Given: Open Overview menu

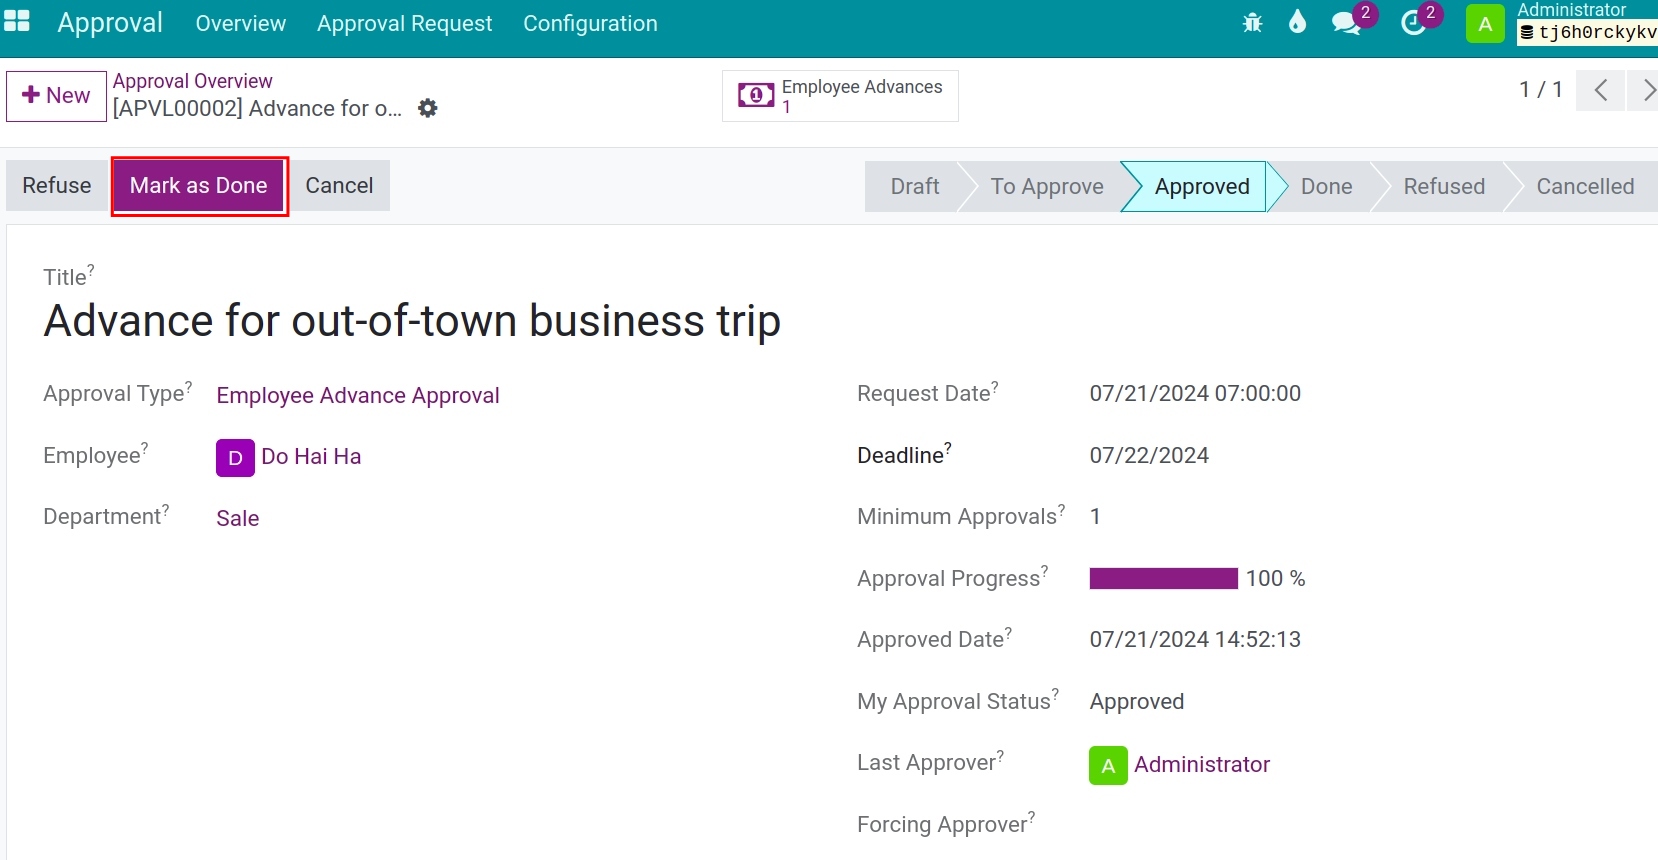Looking at the screenshot, I should click(241, 23).
